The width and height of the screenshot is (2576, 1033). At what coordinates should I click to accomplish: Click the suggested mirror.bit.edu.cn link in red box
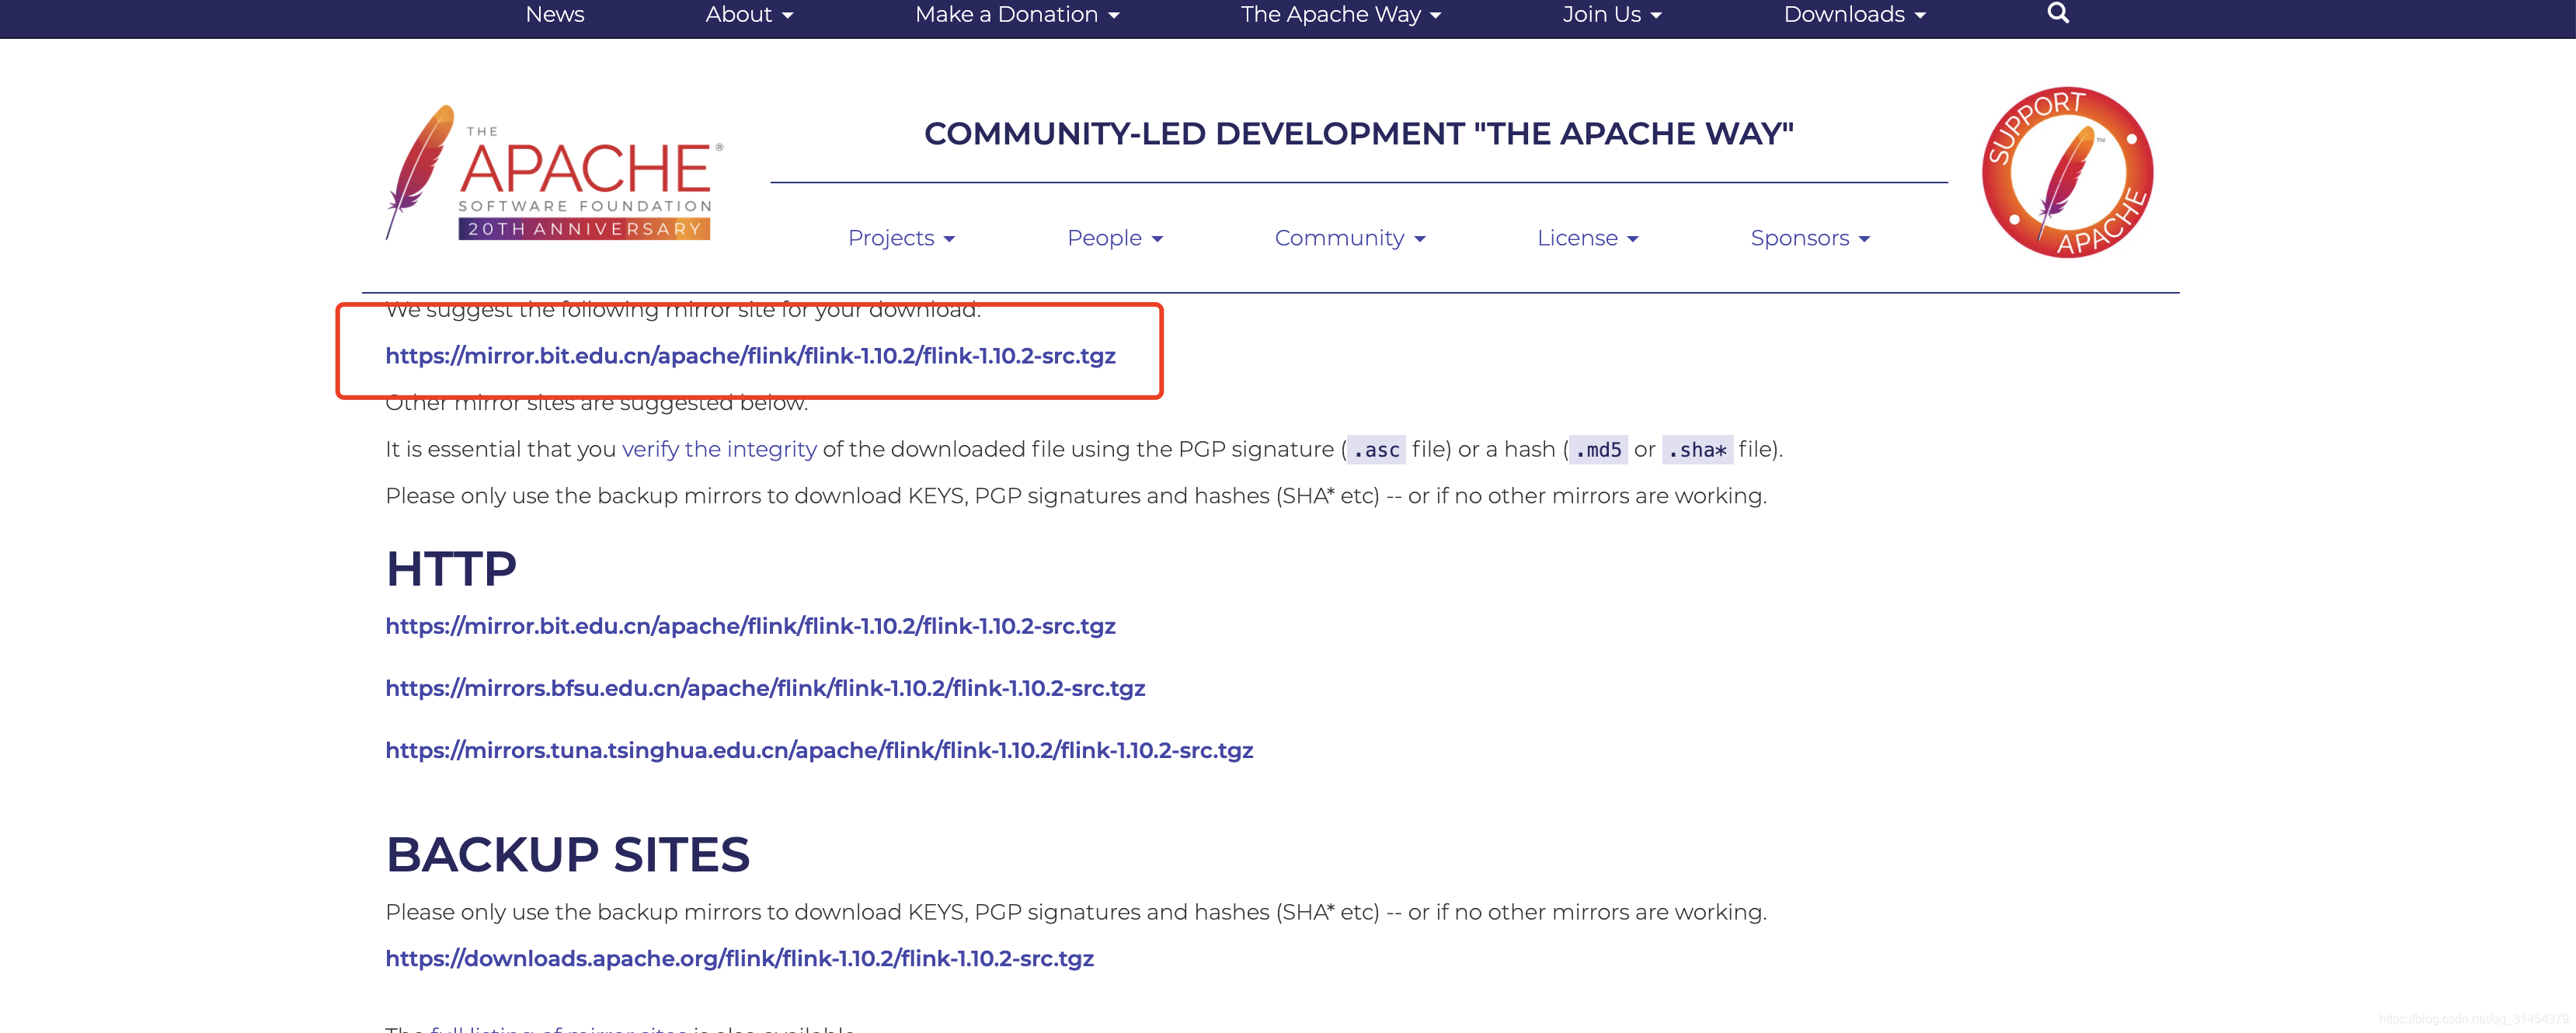click(750, 356)
